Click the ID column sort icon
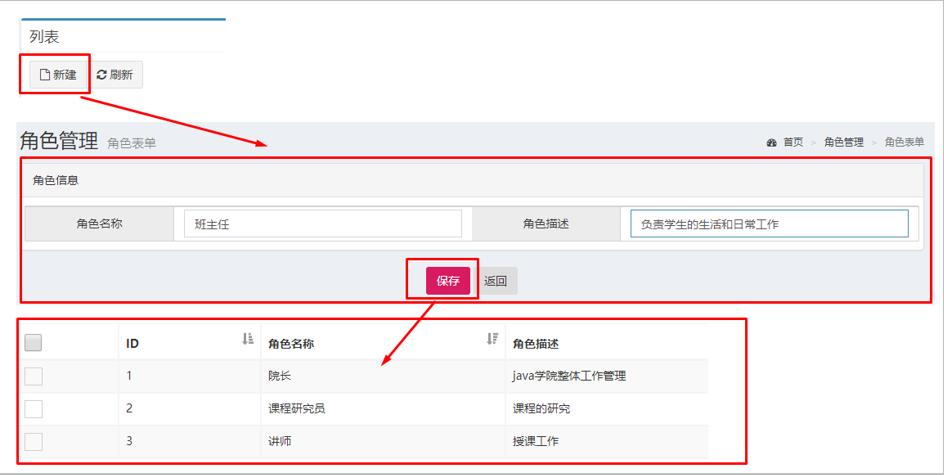Image resolution: width=944 pixels, height=475 pixels. (248, 340)
